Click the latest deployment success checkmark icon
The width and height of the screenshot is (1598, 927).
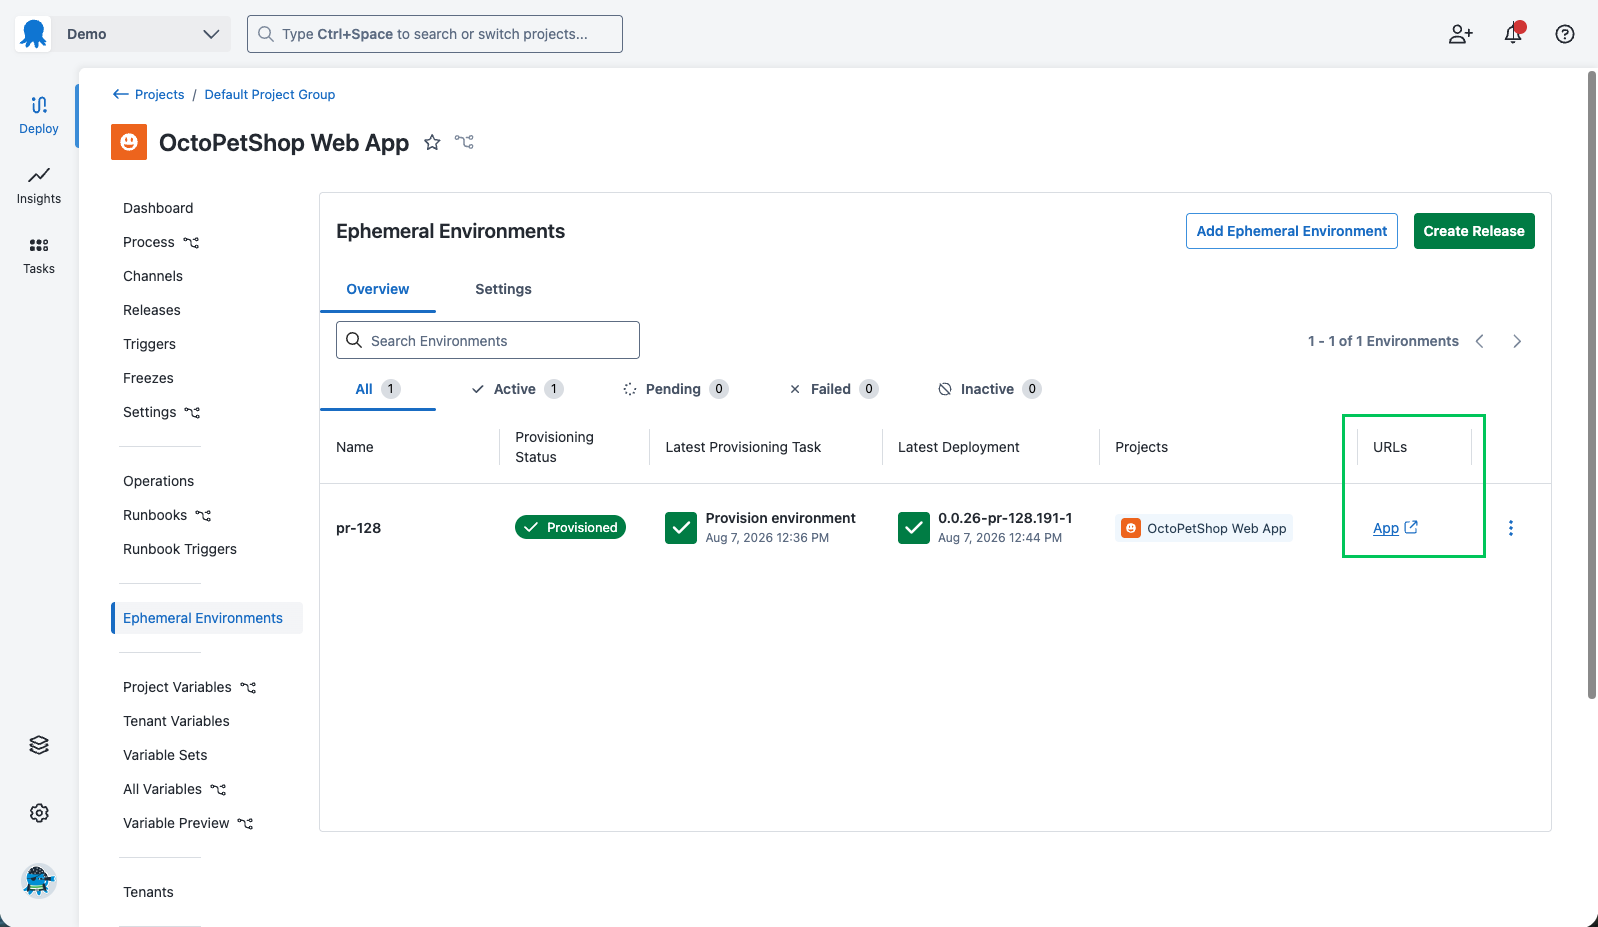[x=914, y=528]
